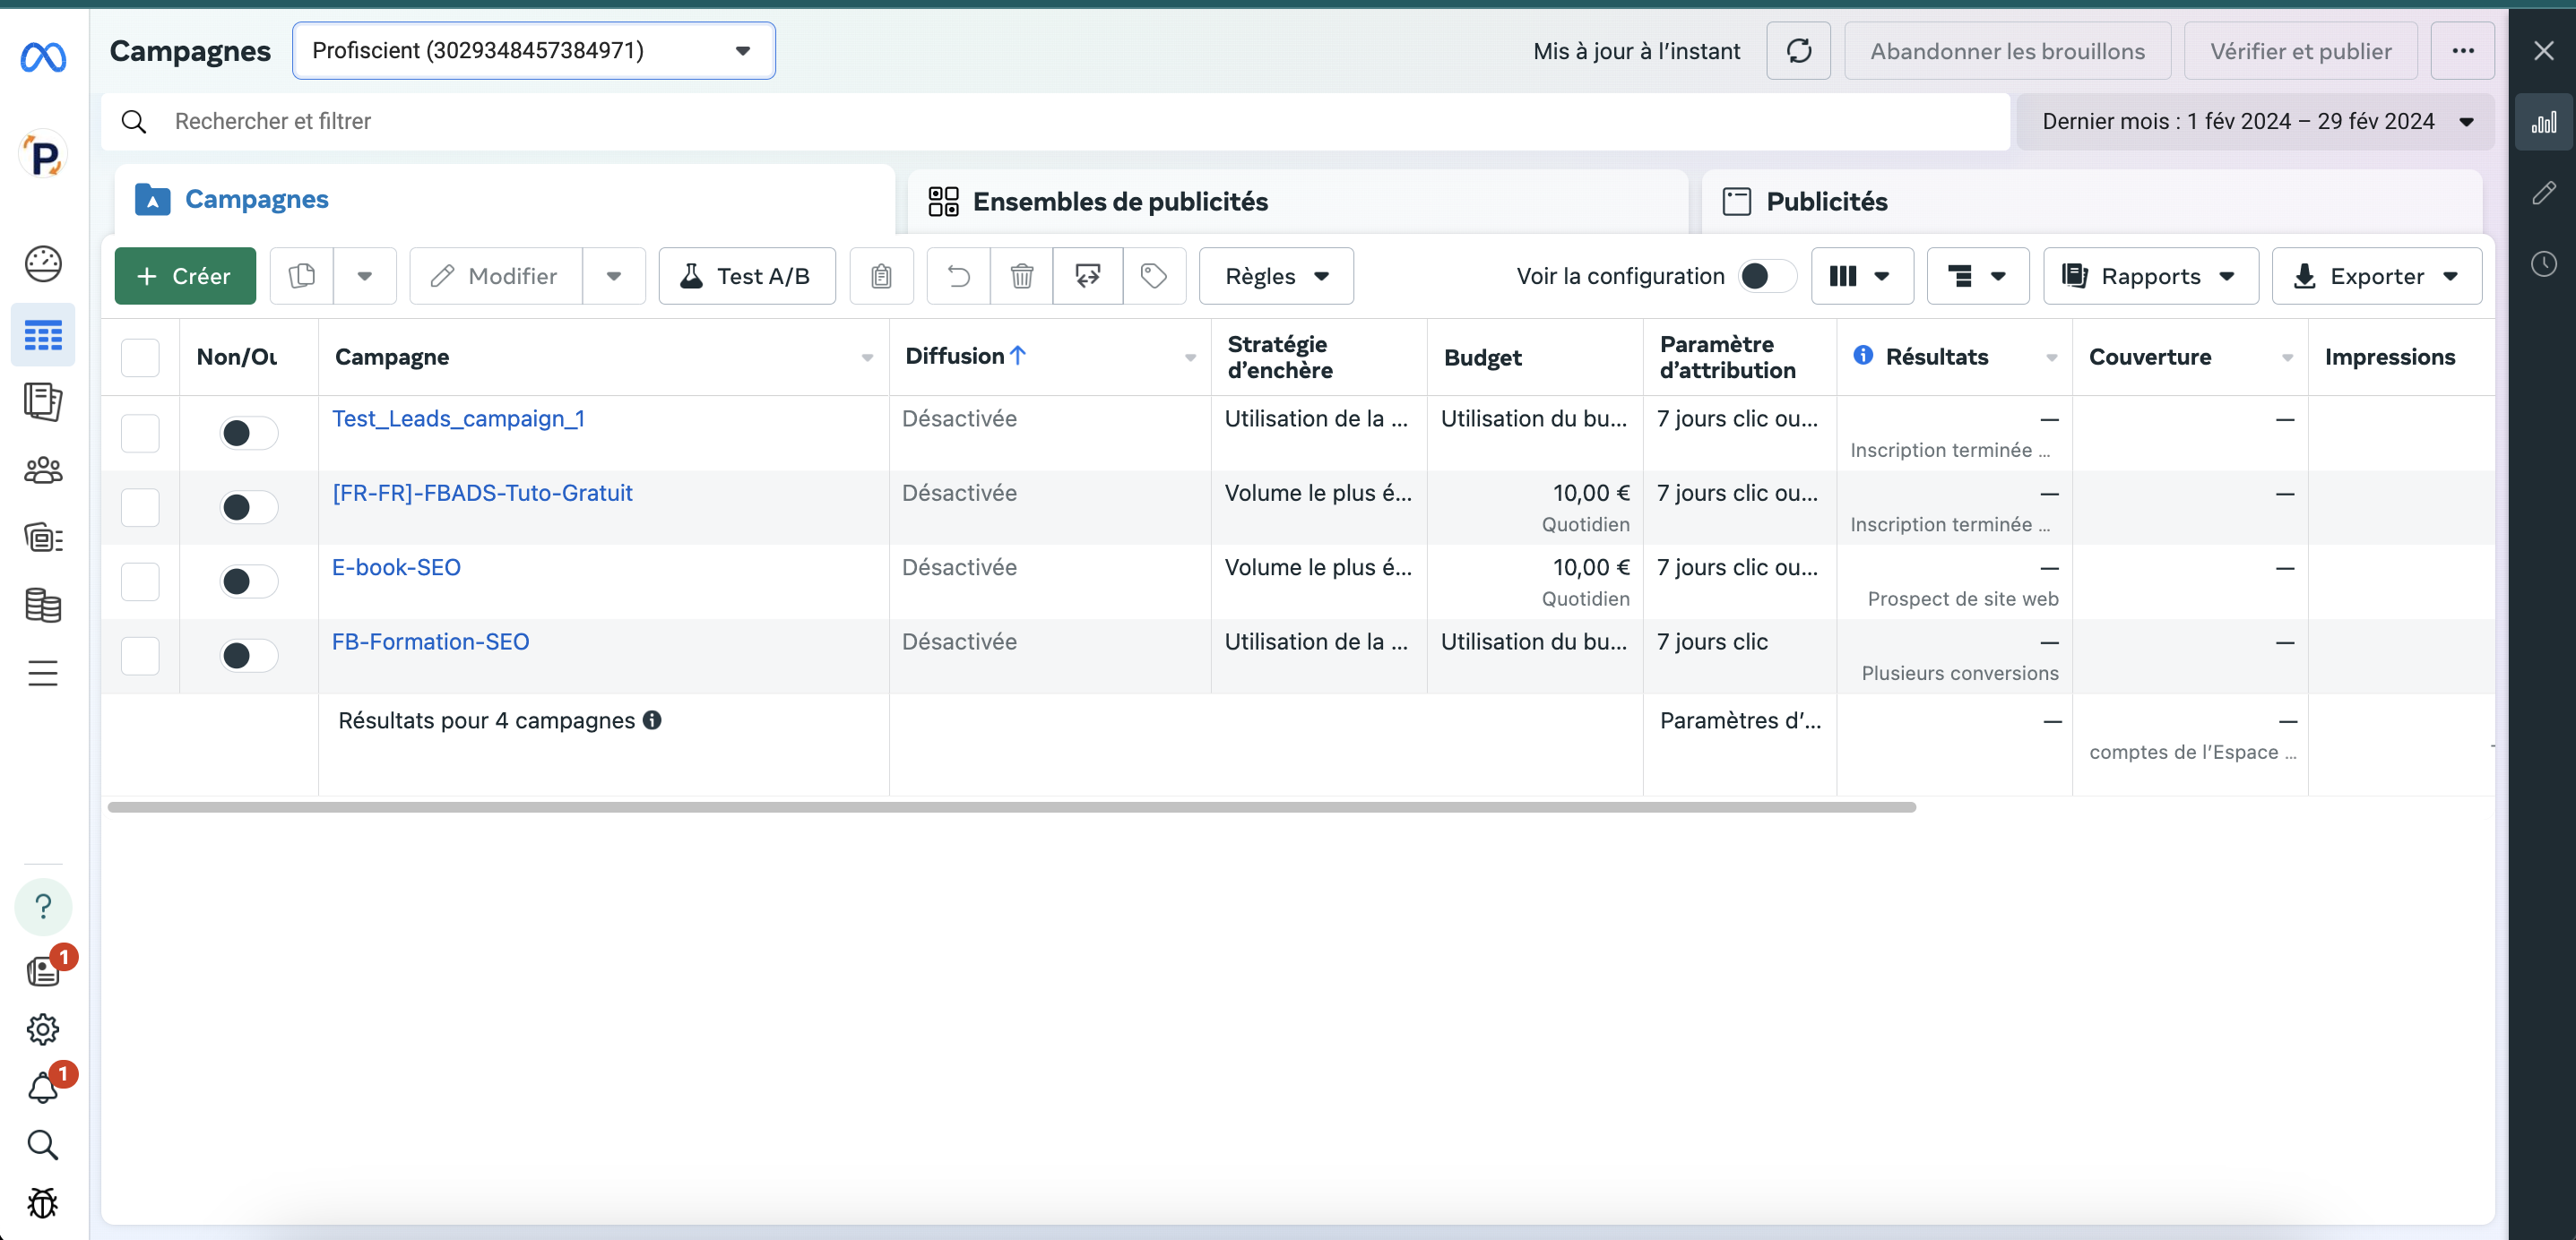Tick the checkbox for FB-Formation-SEO
The image size is (2576, 1240).
[140, 656]
